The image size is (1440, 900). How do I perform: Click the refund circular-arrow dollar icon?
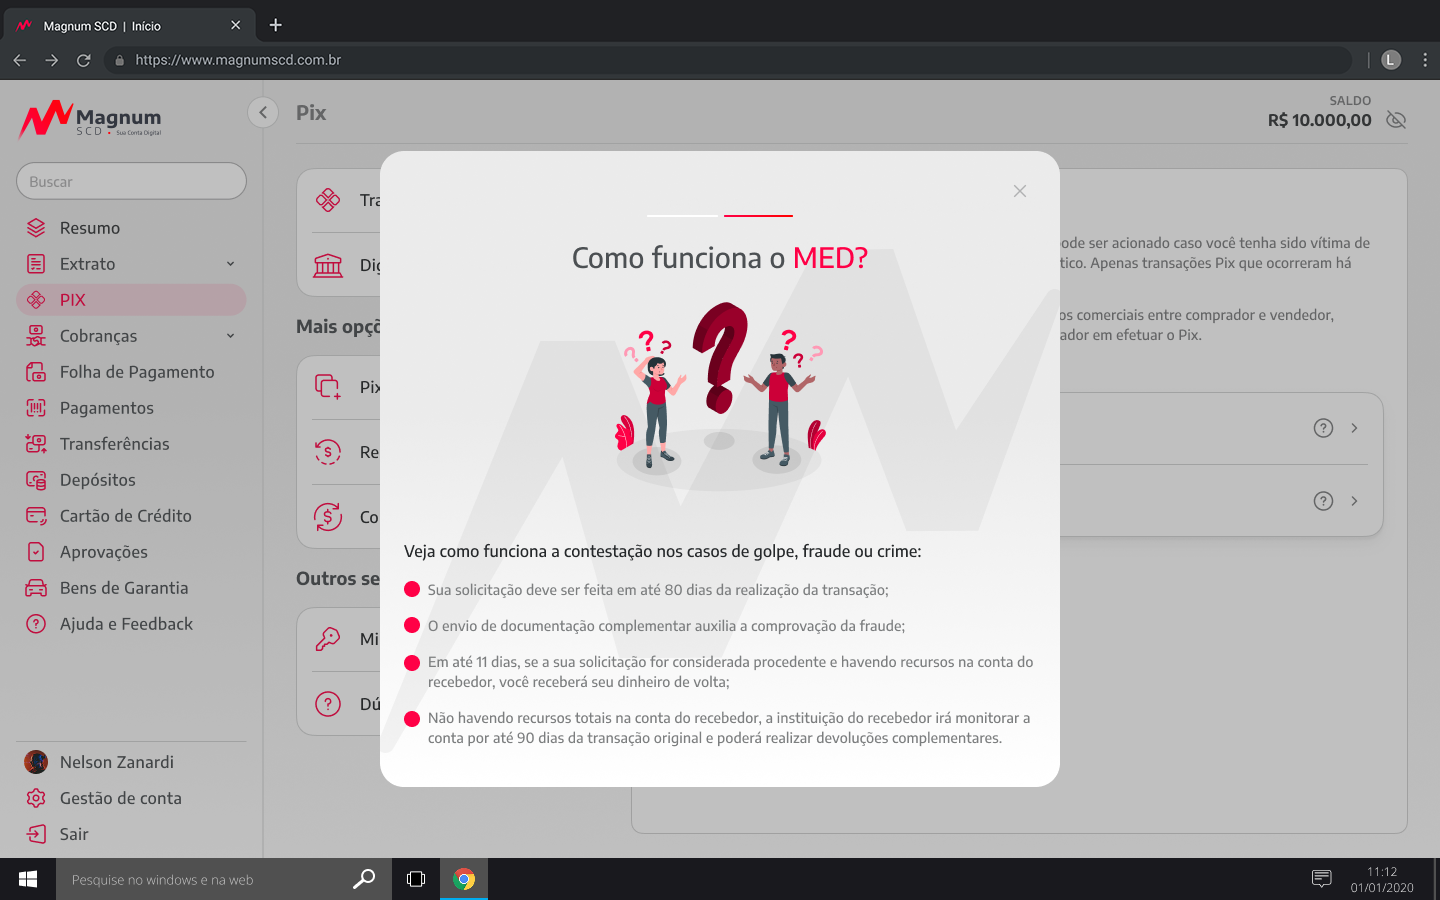point(328,452)
